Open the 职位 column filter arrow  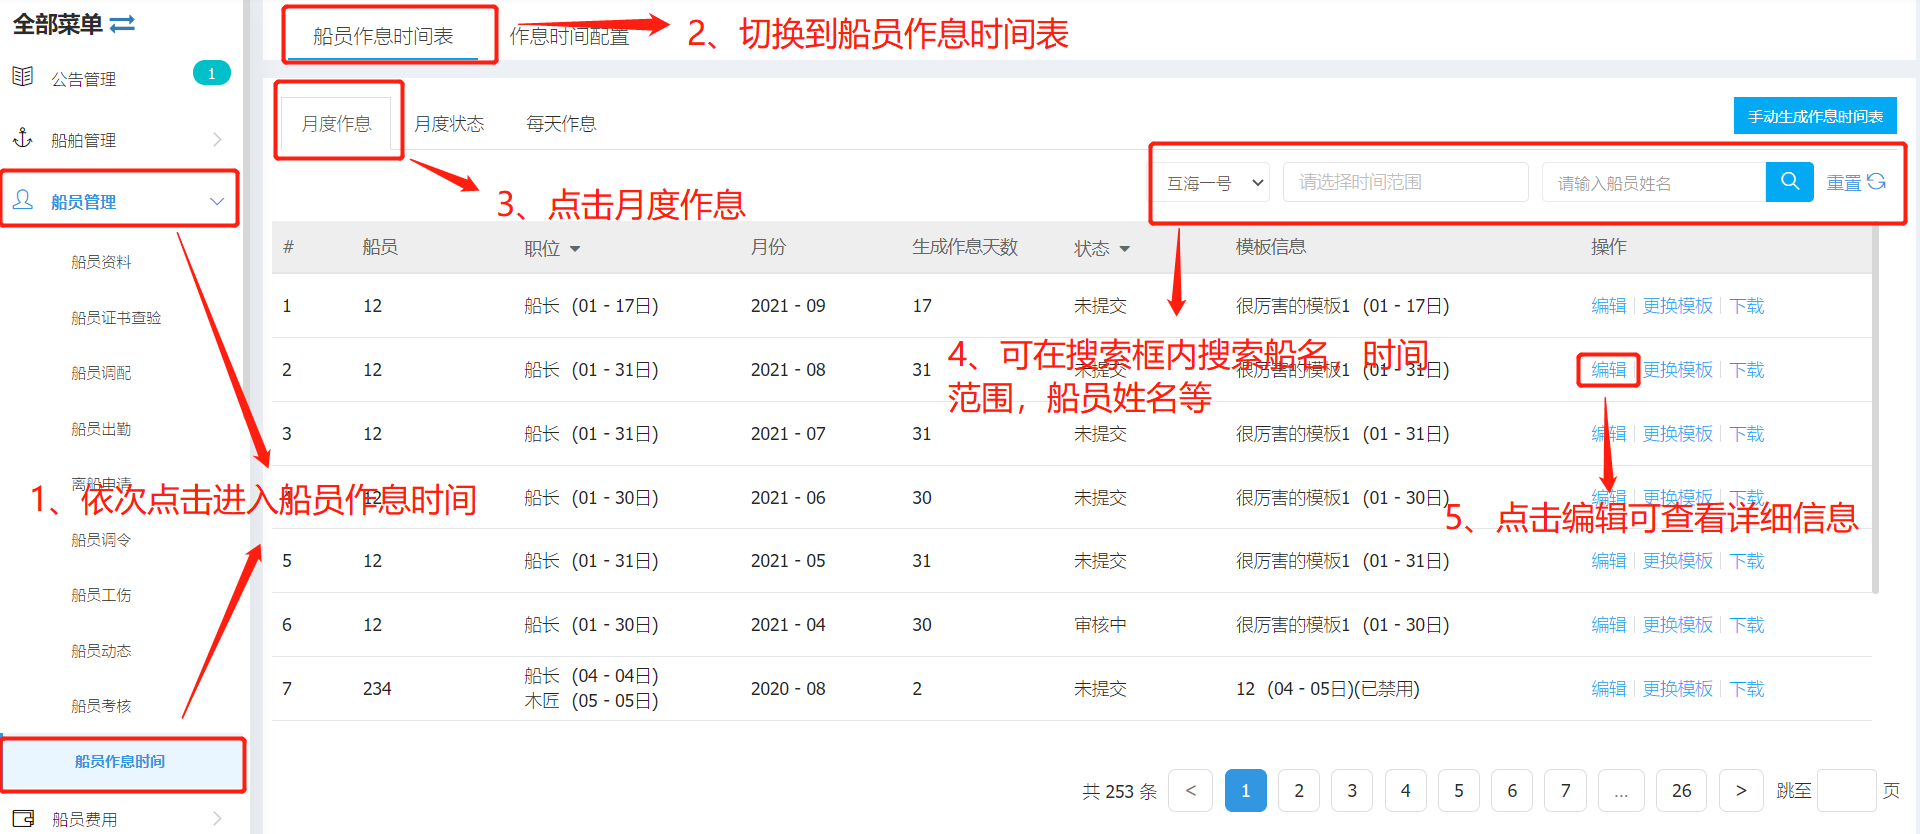coord(575,249)
